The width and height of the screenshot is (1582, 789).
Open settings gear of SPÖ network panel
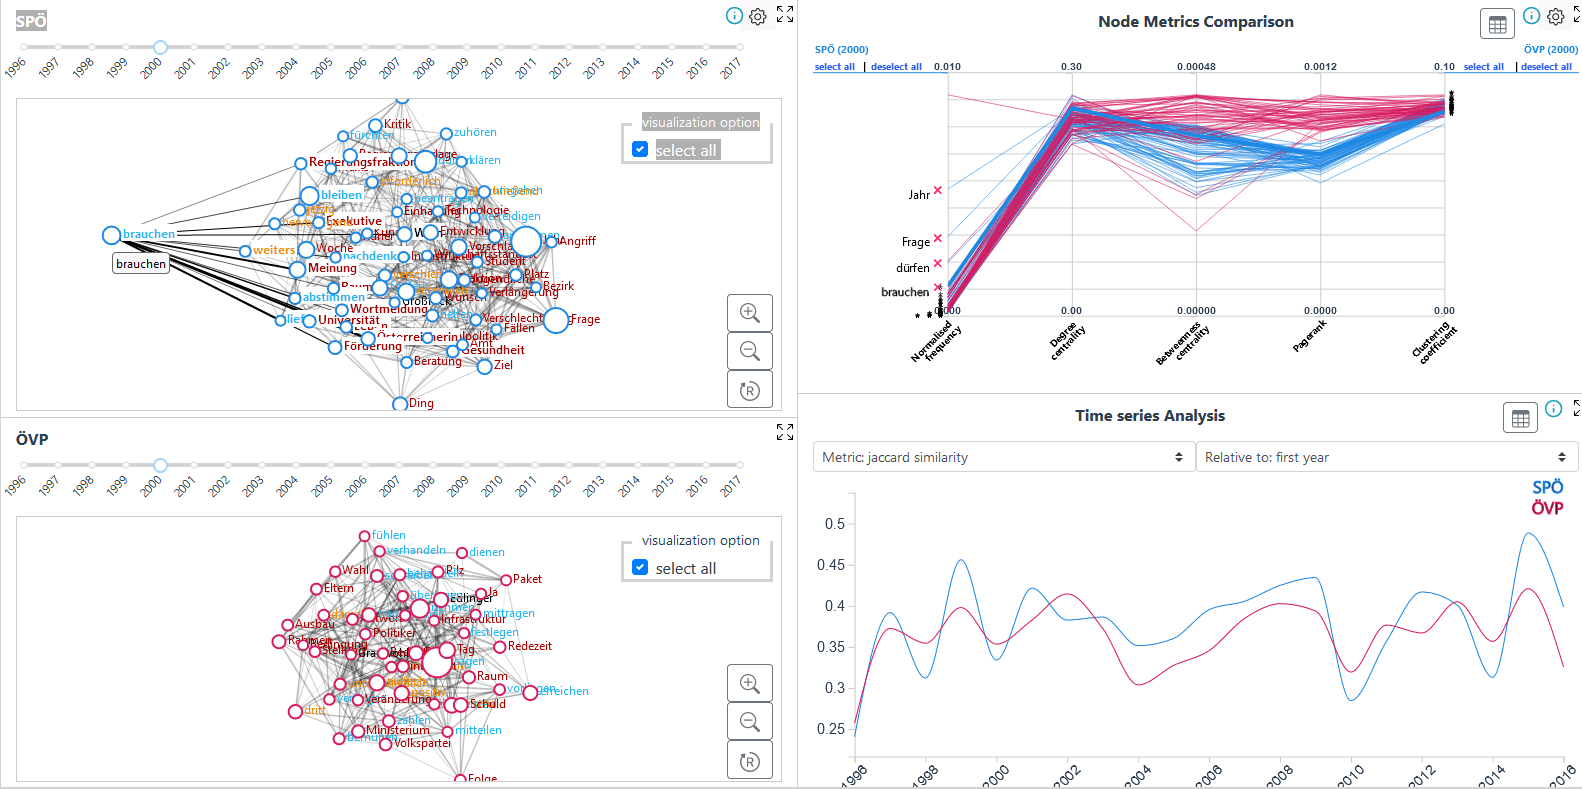(758, 16)
